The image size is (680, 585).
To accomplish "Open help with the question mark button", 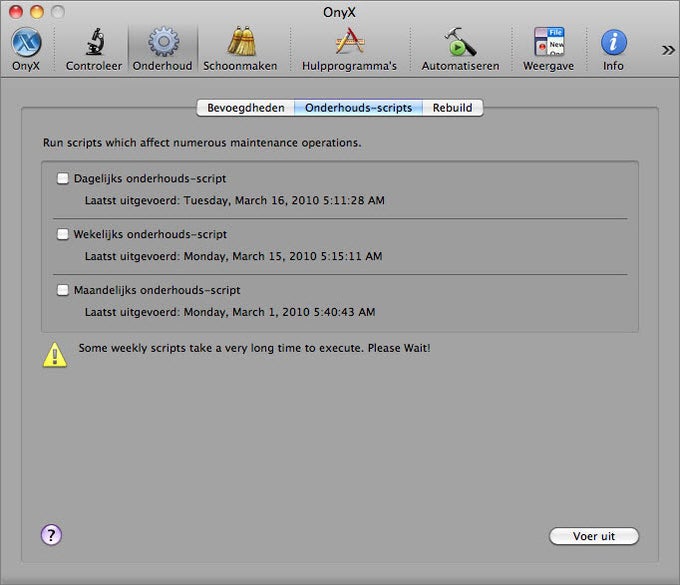I will pyautogui.click(x=51, y=535).
